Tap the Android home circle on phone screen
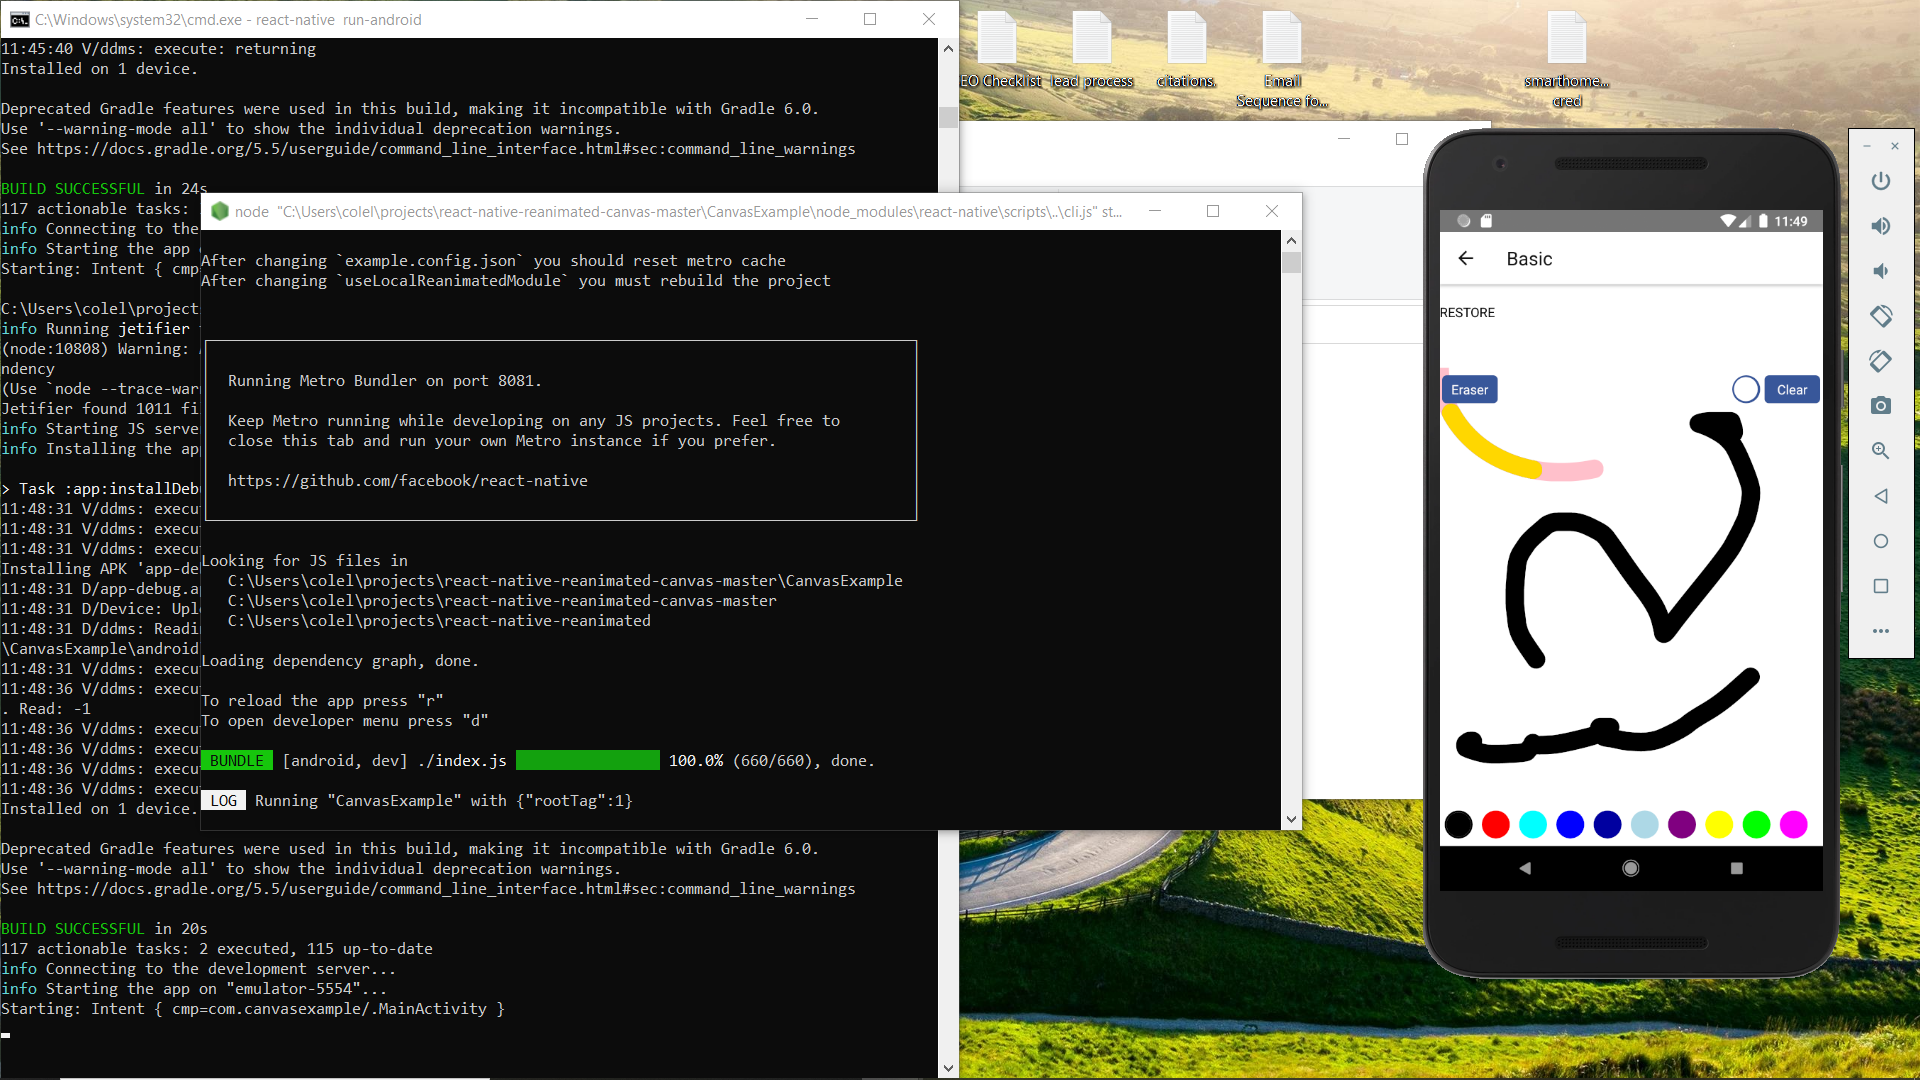The image size is (1920, 1080). click(1631, 868)
